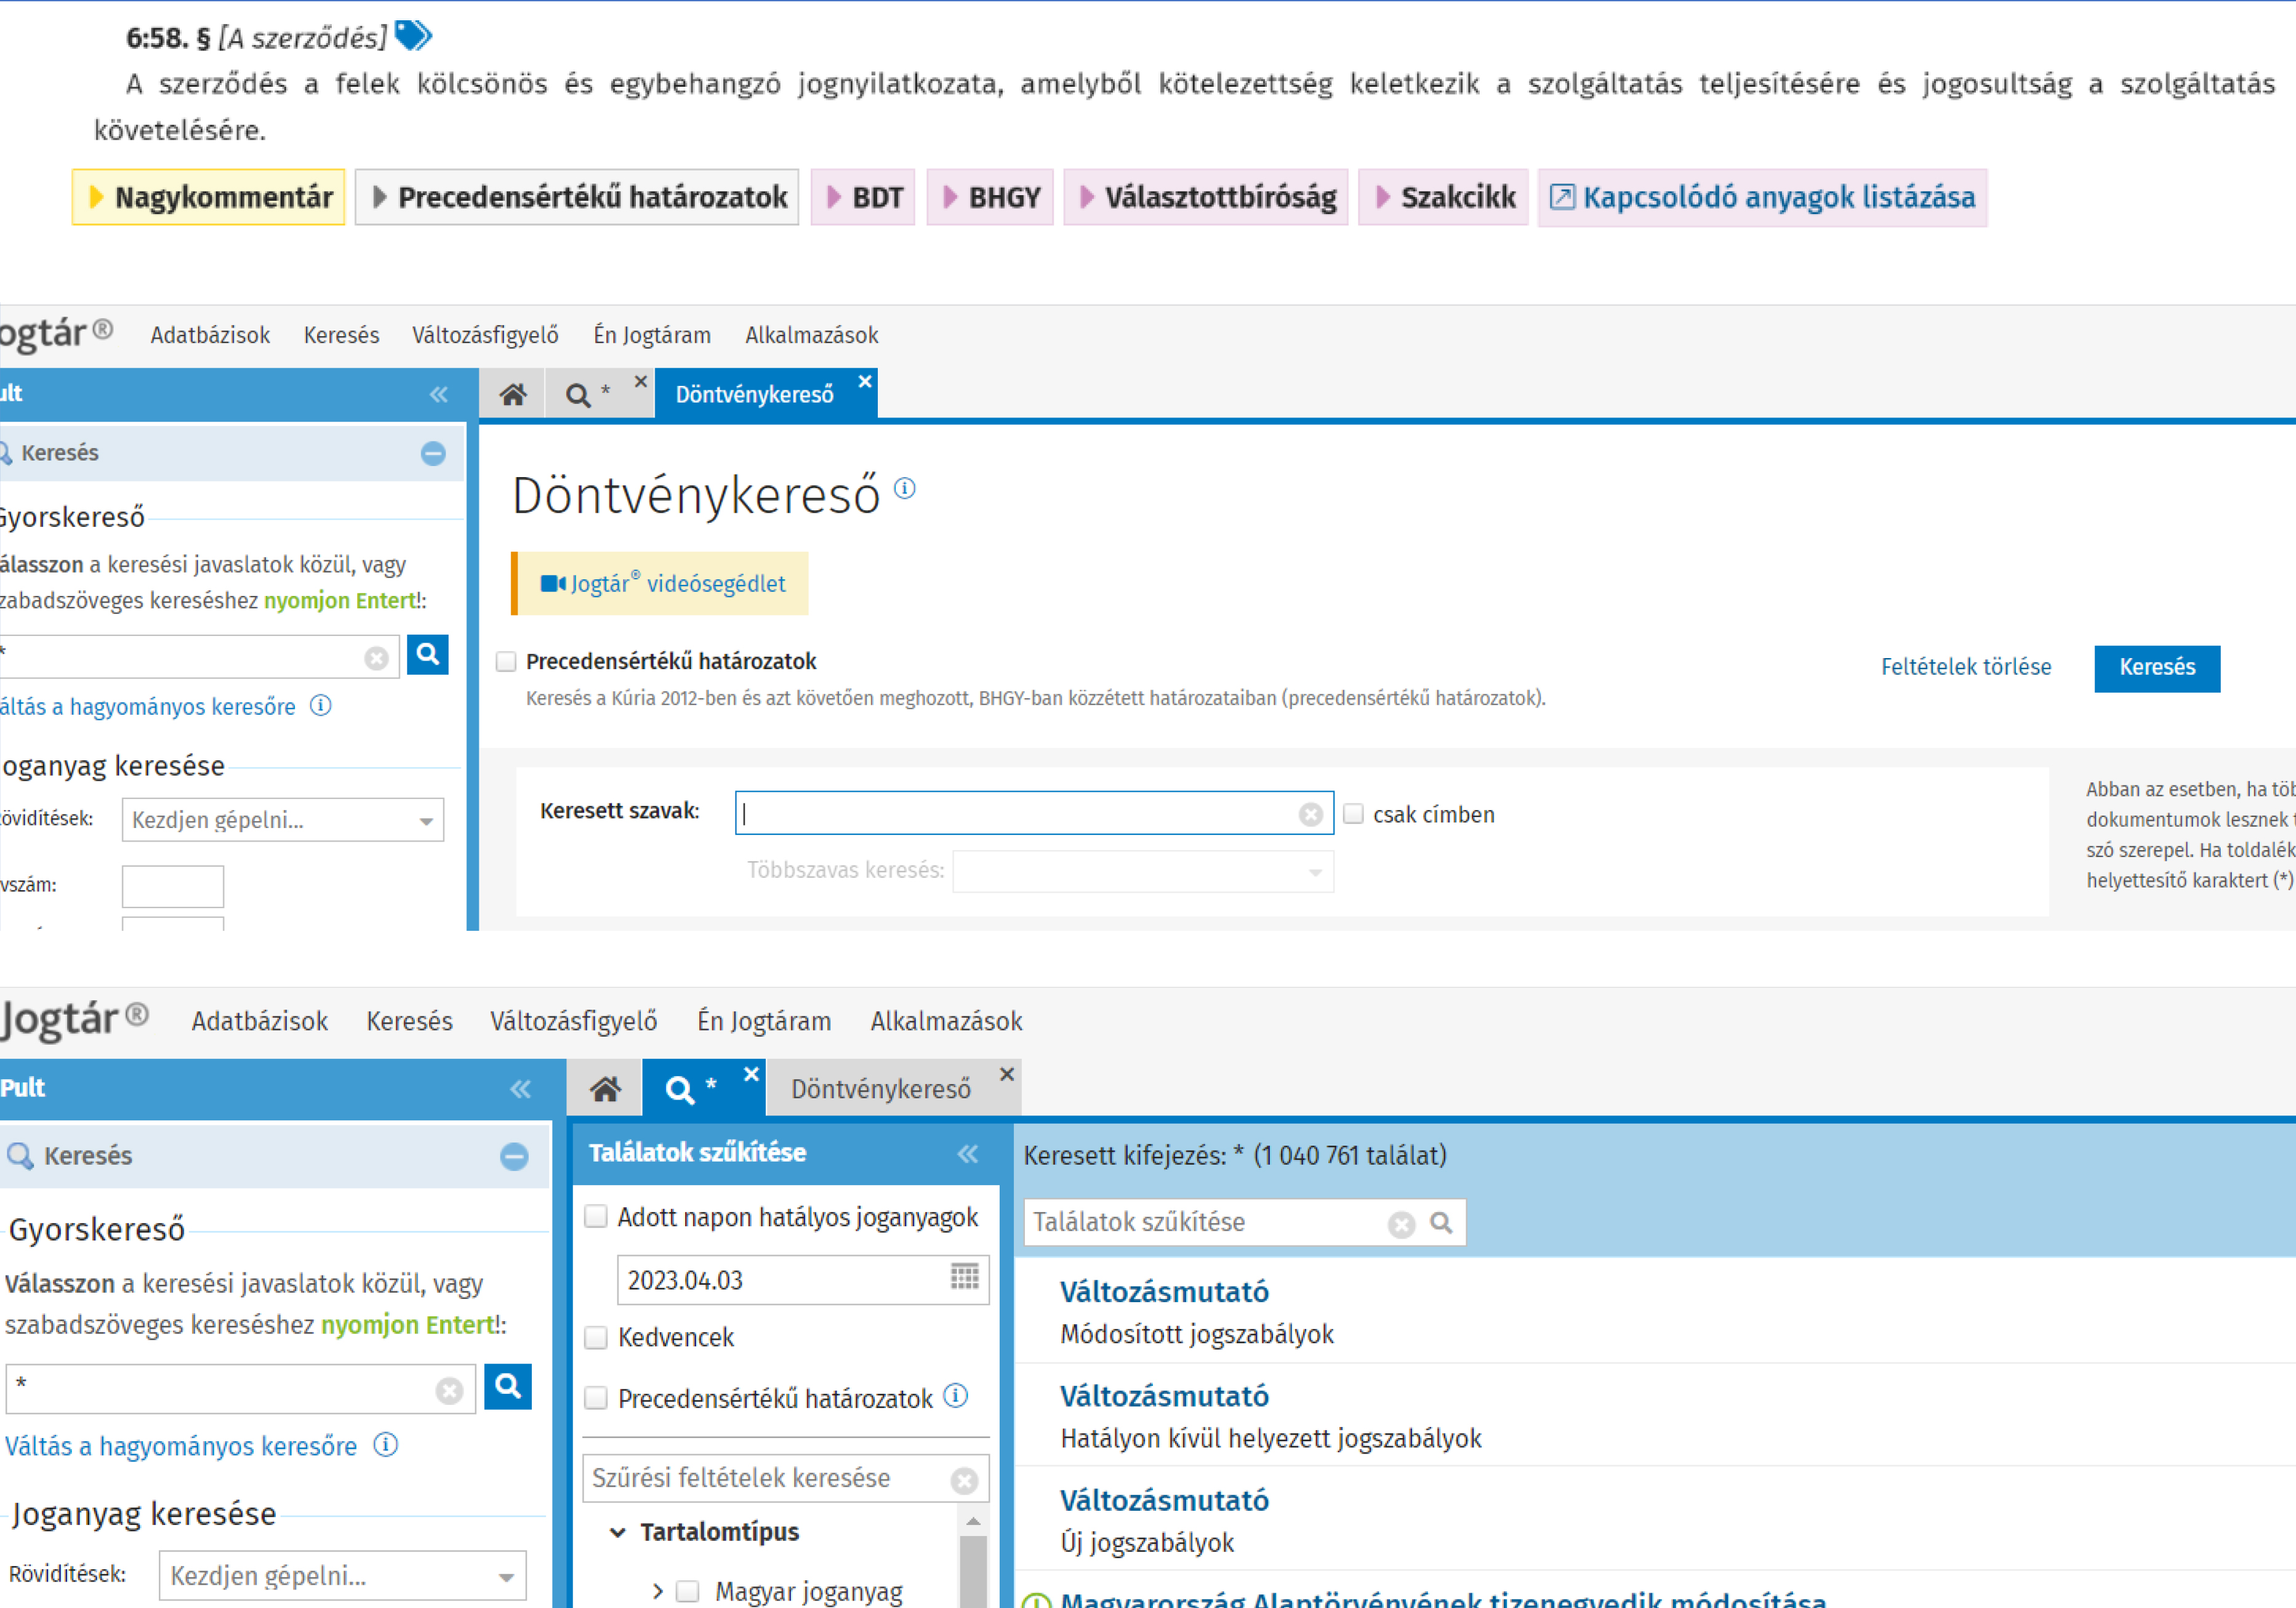This screenshot has width=2296, height=1608.
Task: Open the lower Rövidítések dropdown
Action: click(506, 1576)
